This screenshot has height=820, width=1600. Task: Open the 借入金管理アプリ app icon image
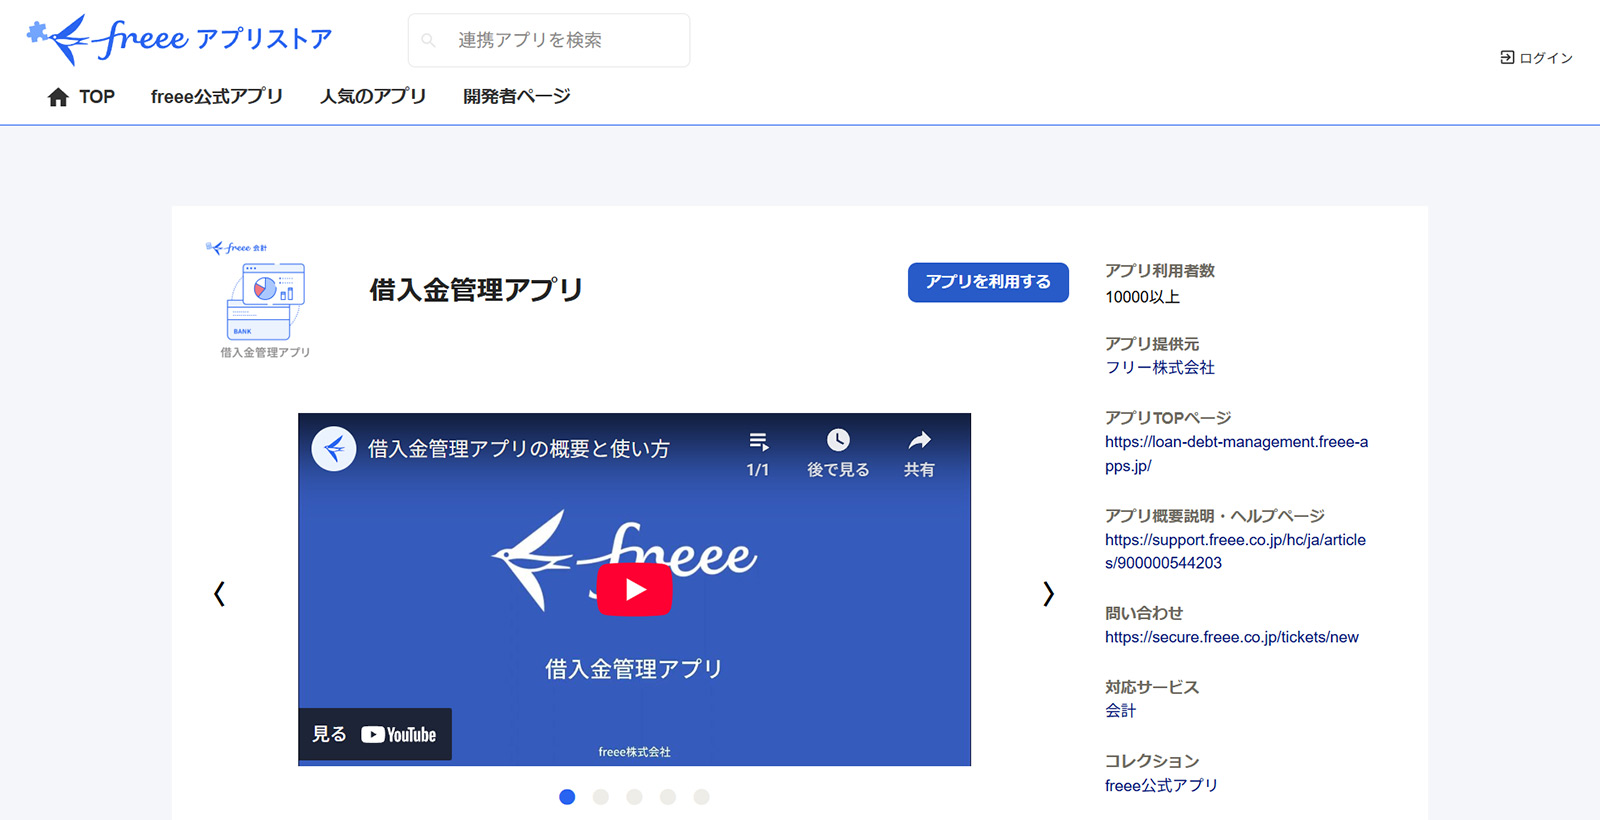pos(265,300)
